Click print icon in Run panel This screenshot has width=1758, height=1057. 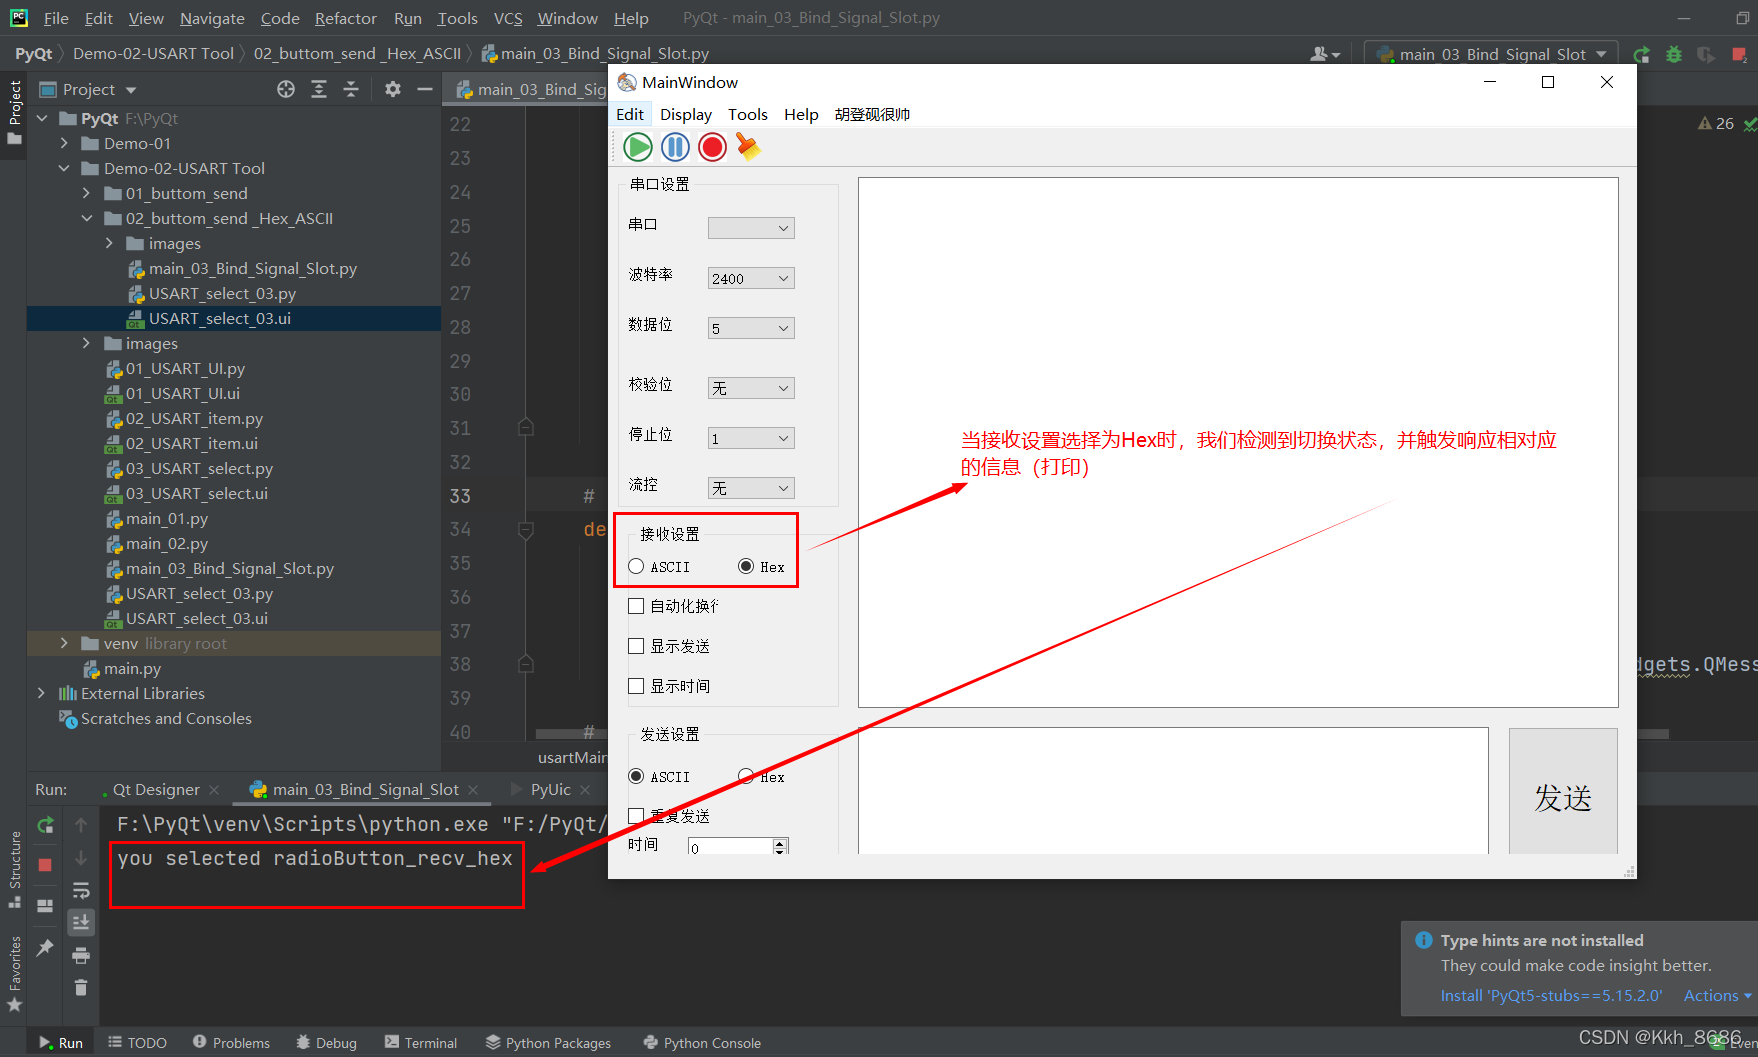[x=81, y=955]
